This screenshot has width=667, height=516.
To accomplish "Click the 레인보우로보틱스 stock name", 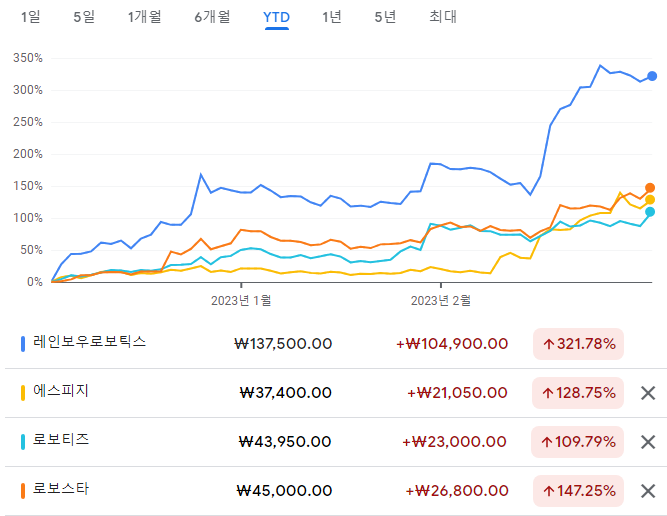I will point(89,342).
